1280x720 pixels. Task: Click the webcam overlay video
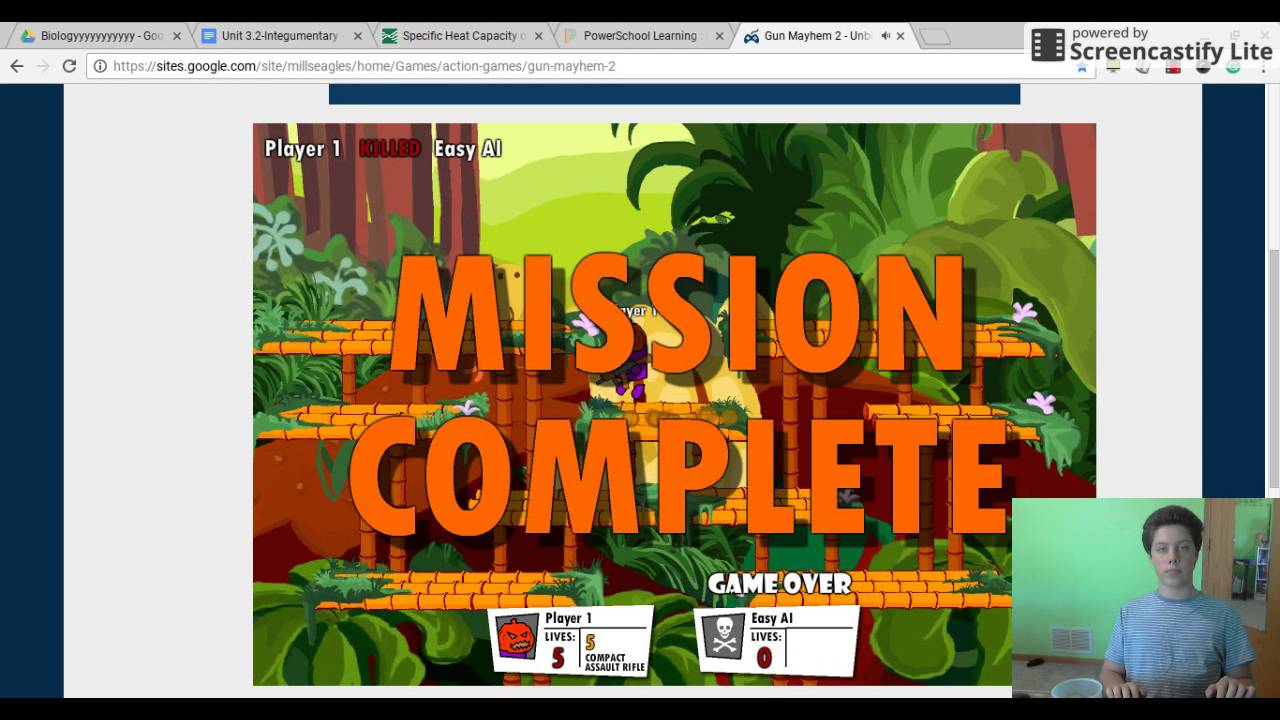coord(1146,597)
